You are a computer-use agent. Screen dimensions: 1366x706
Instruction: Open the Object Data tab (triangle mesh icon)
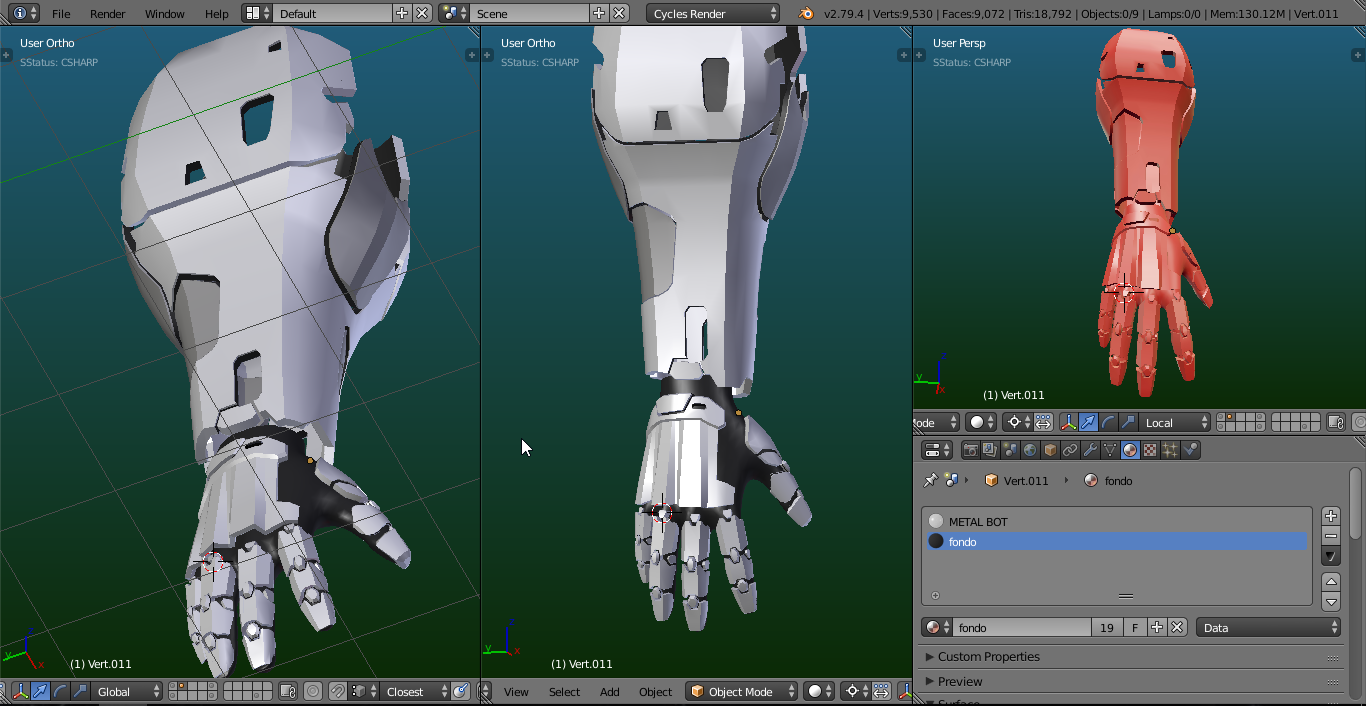pyautogui.click(x=1110, y=450)
